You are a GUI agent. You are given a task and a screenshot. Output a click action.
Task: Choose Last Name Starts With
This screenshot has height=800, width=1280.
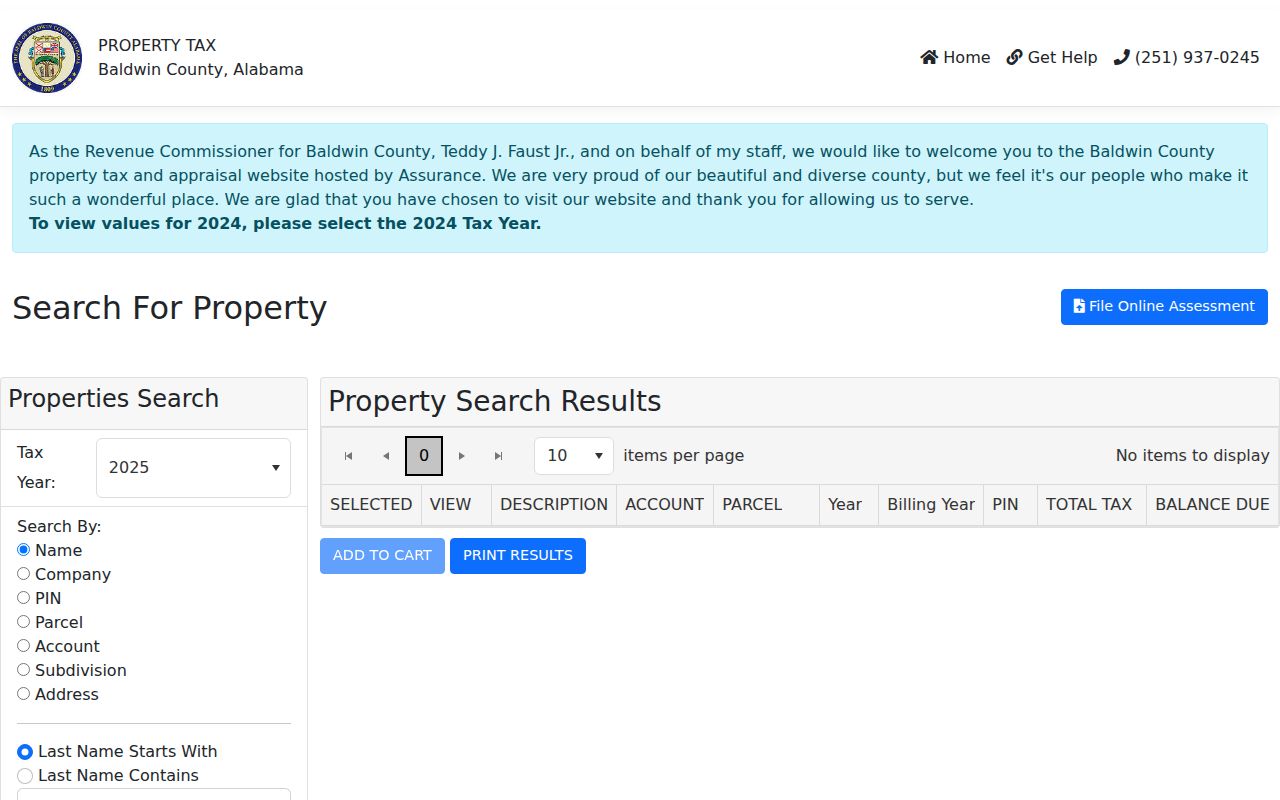point(25,752)
